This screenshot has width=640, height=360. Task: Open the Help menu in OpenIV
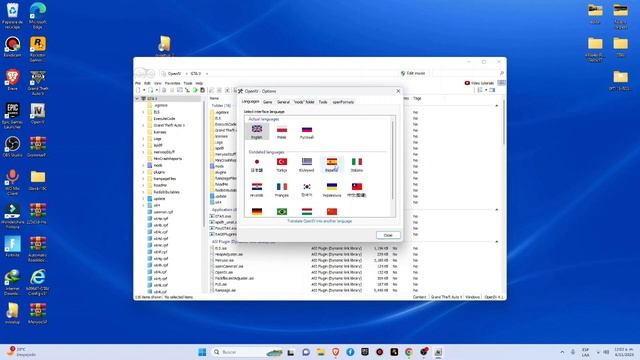click(199, 83)
